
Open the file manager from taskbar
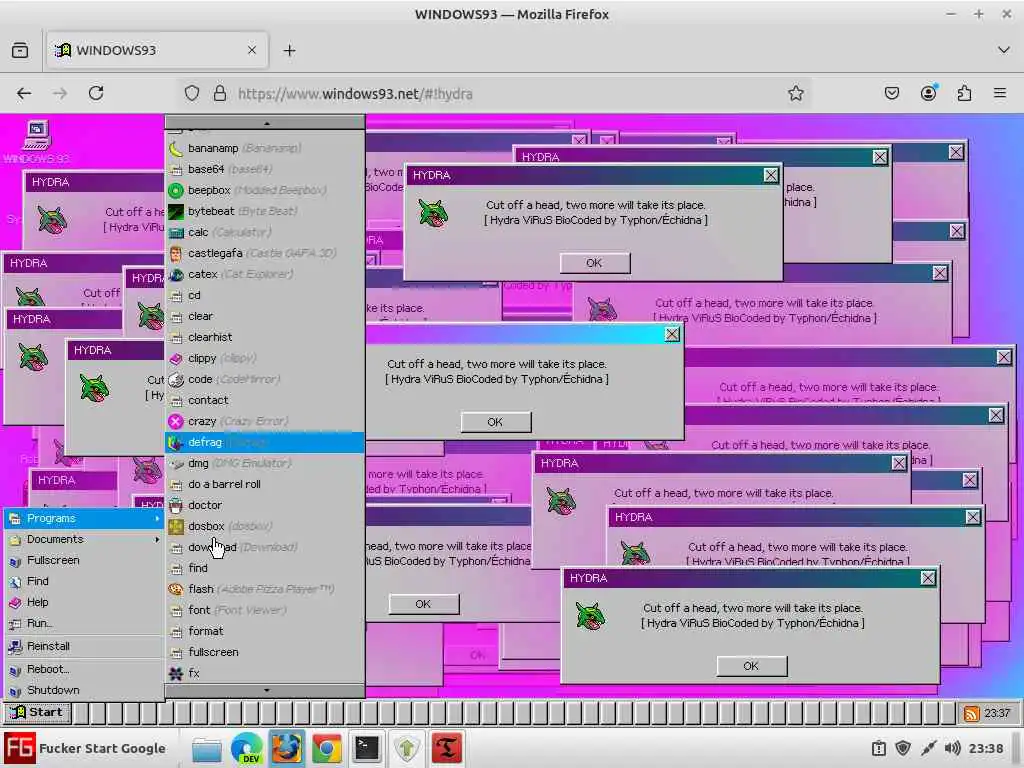pos(206,748)
